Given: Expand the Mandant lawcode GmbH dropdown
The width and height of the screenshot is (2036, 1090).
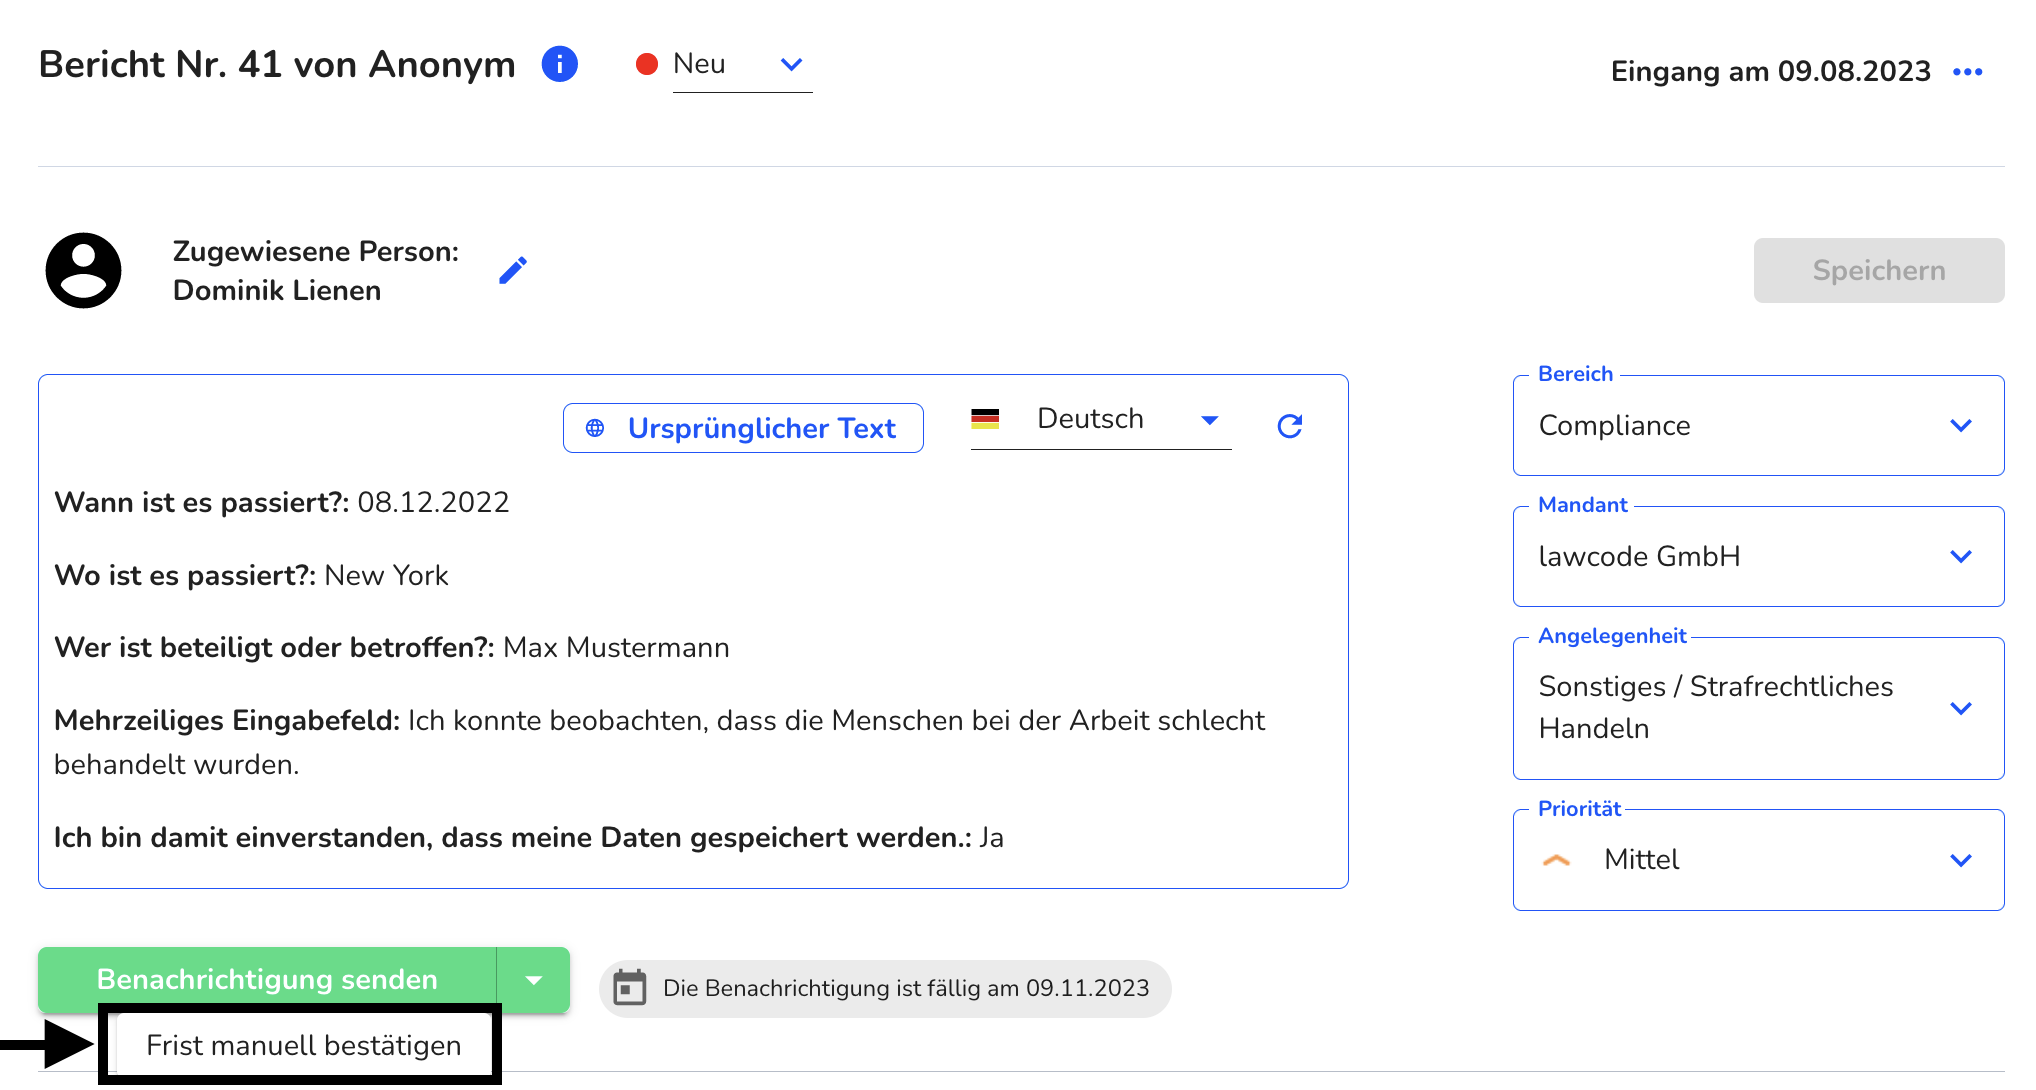Looking at the screenshot, I should (x=1758, y=557).
